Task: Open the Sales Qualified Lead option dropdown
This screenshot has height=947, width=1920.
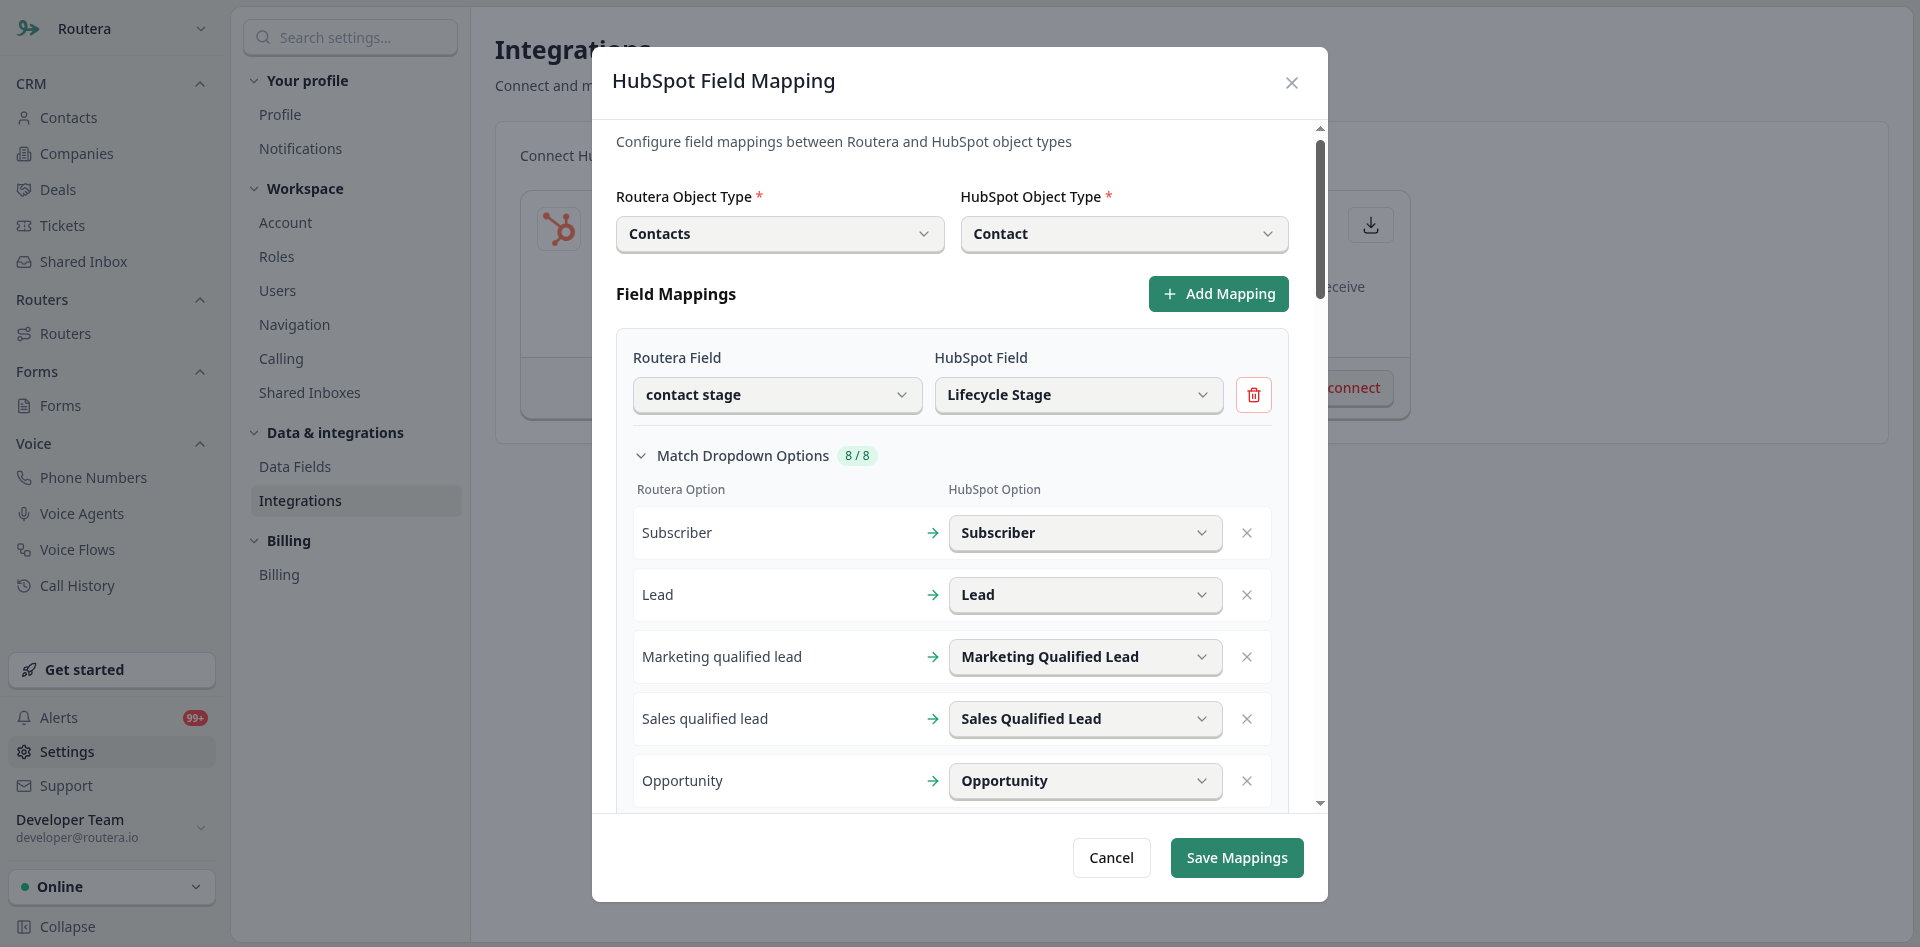Action: coord(1085,719)
